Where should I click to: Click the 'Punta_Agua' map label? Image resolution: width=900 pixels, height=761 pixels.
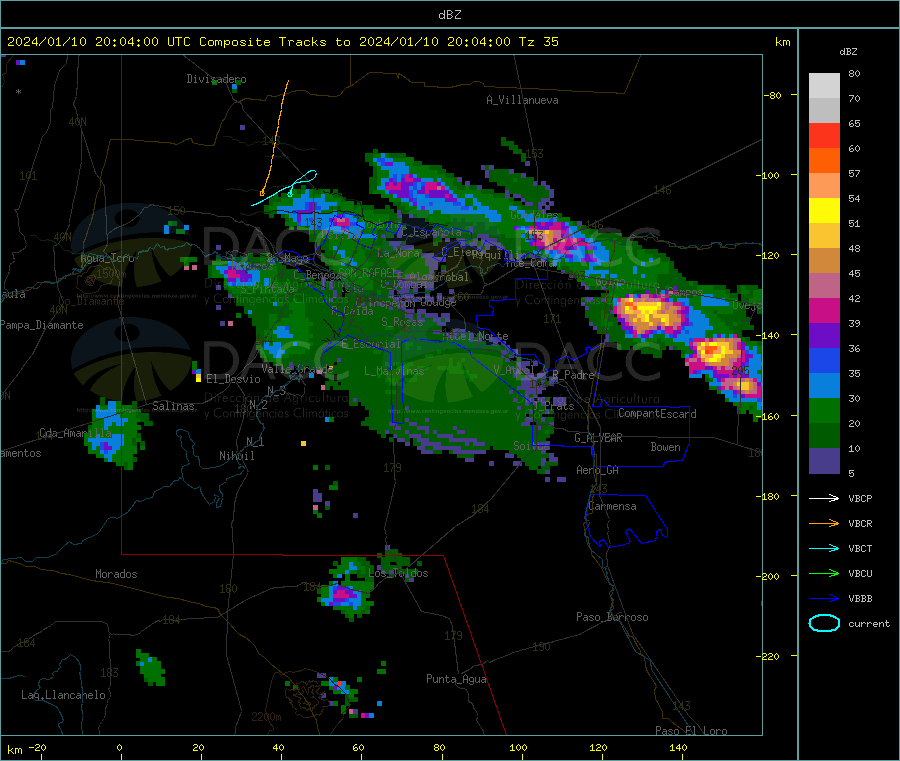(x=456, y=680)
